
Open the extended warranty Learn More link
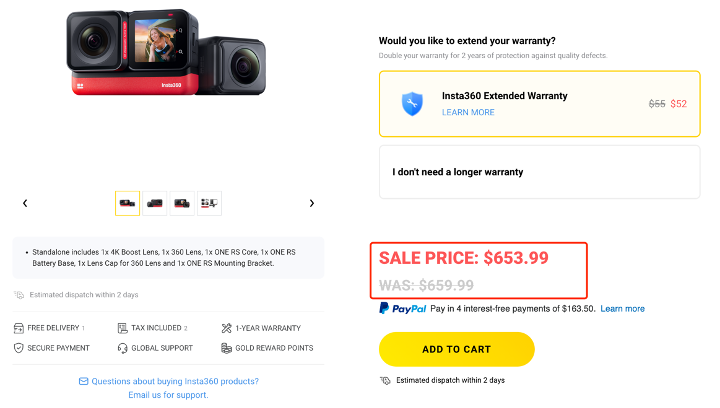click(468, 112)
